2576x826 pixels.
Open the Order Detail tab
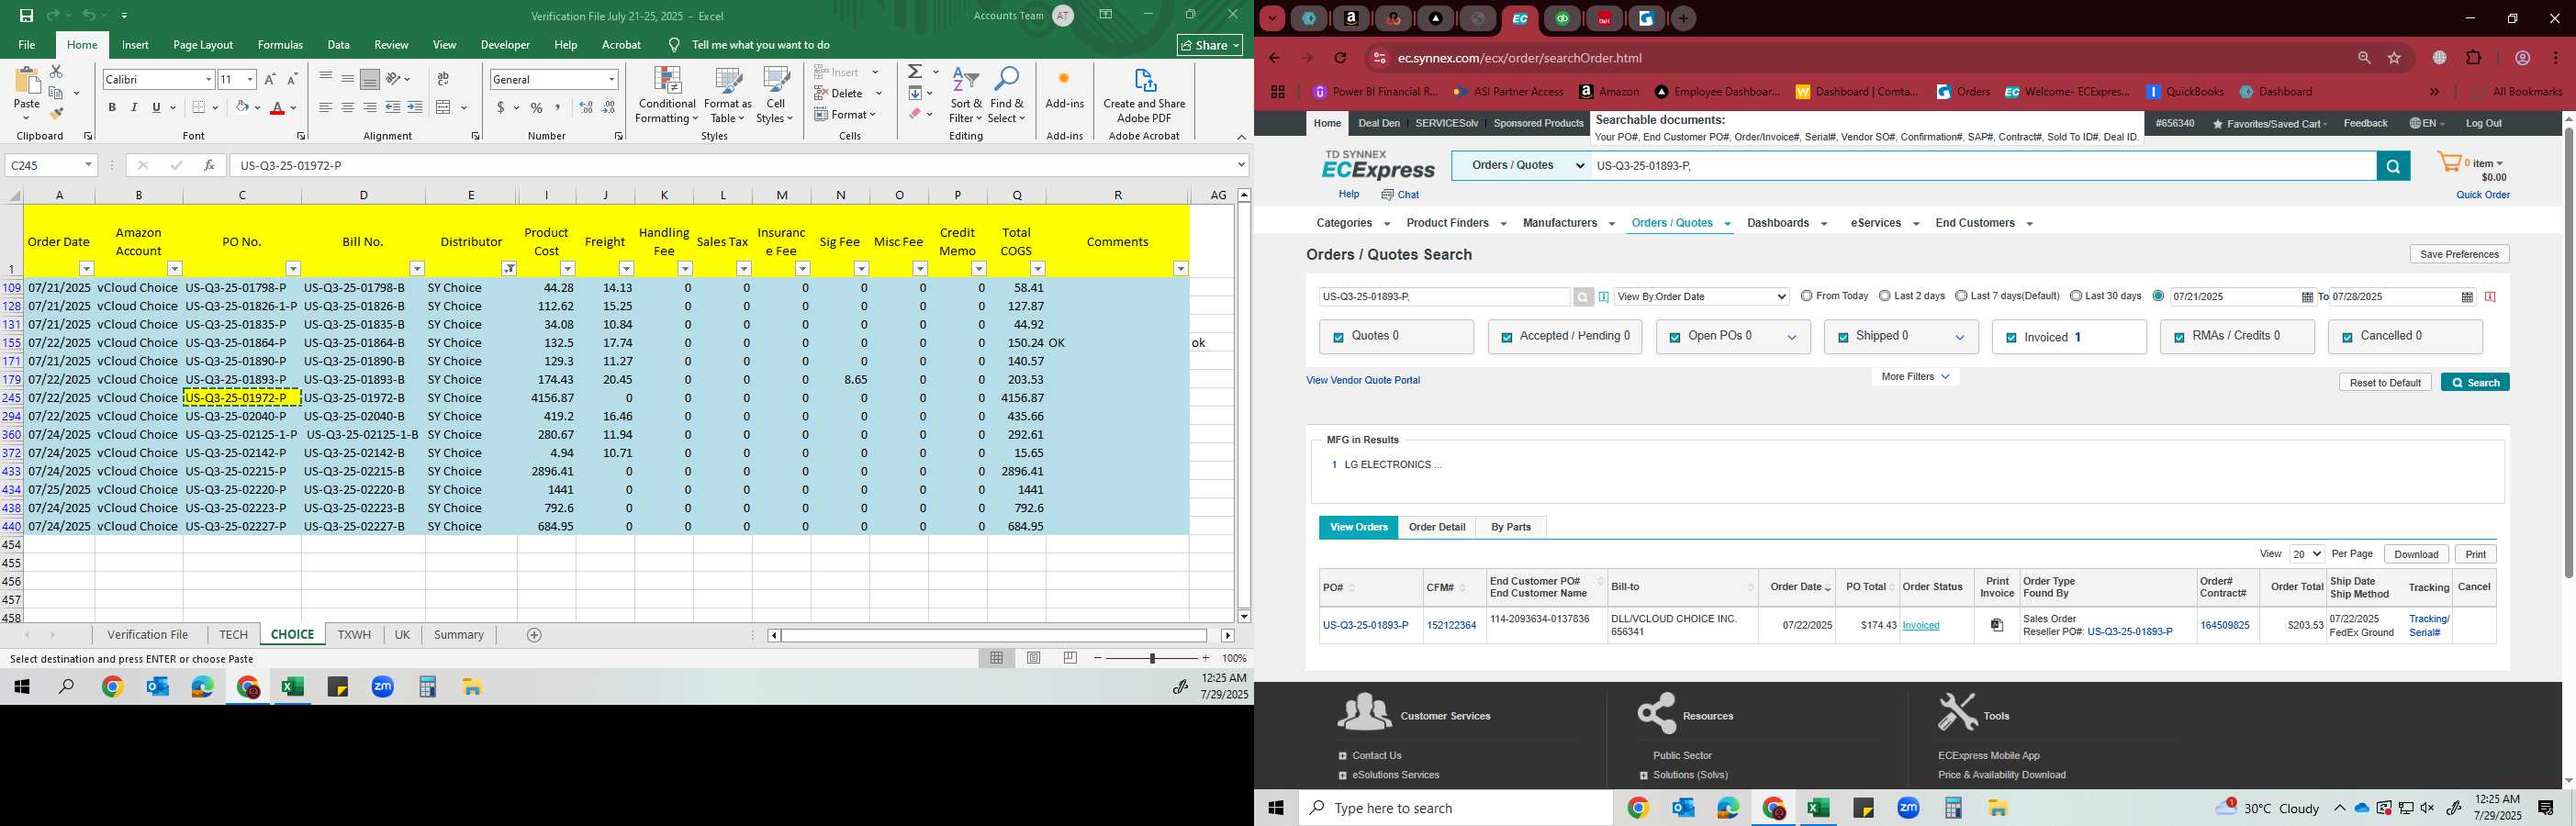point(1437,527)
